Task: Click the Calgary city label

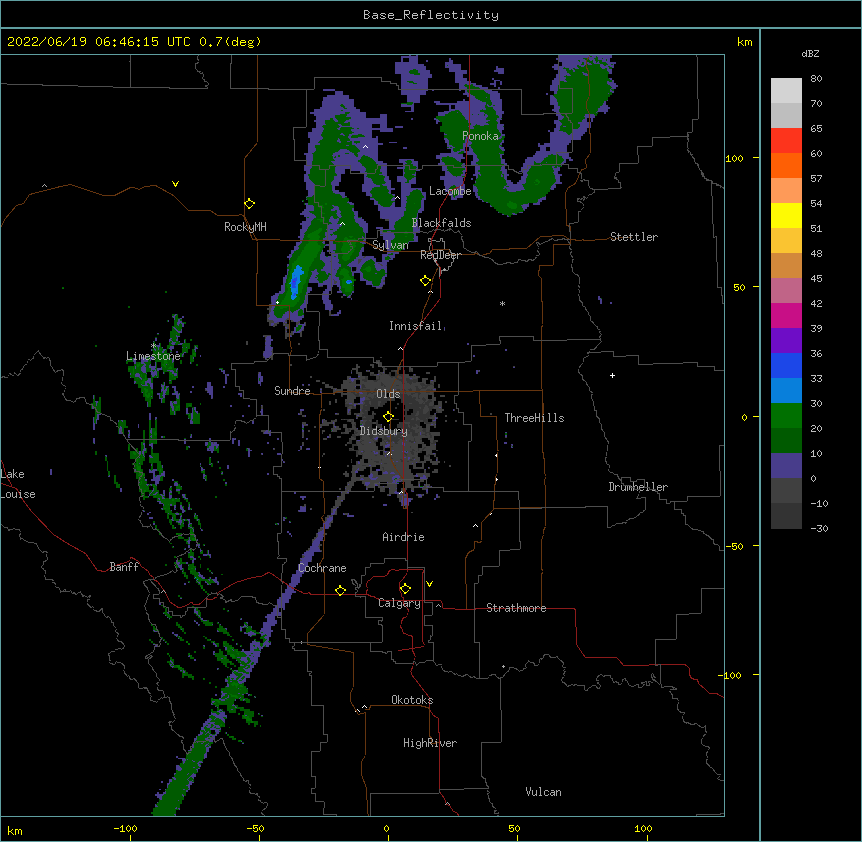Action: point(399,603)
